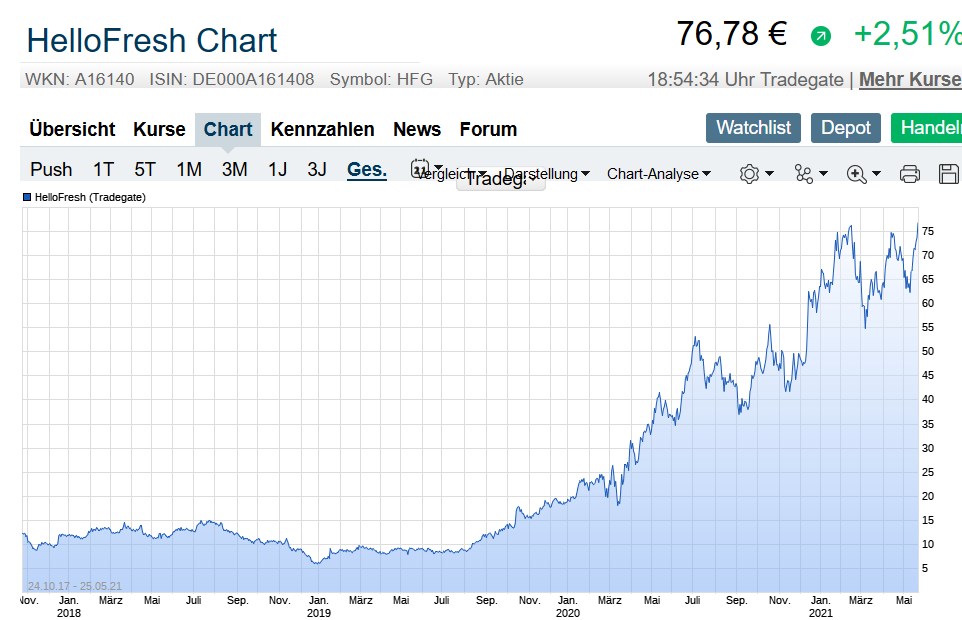Viewport: 962px width, 620px height.
Task: Print the chart with the printer icon
Action: [x=909, y=174]
